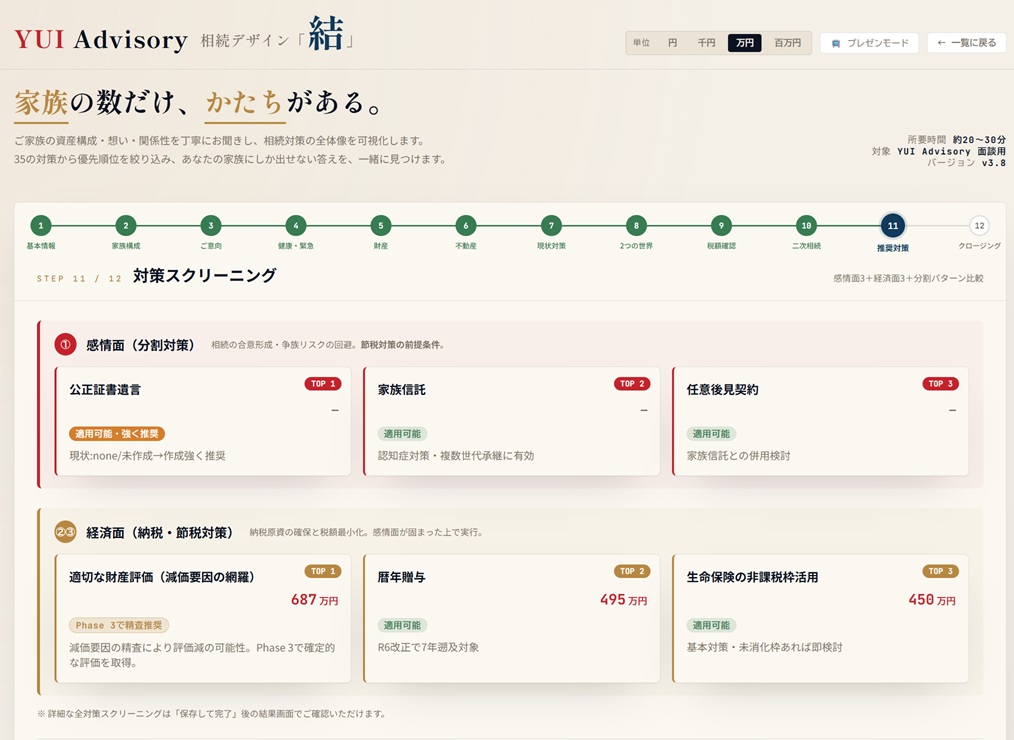
Task: Click TOP 3 badge on 任意後見契約
Action: 940,384
